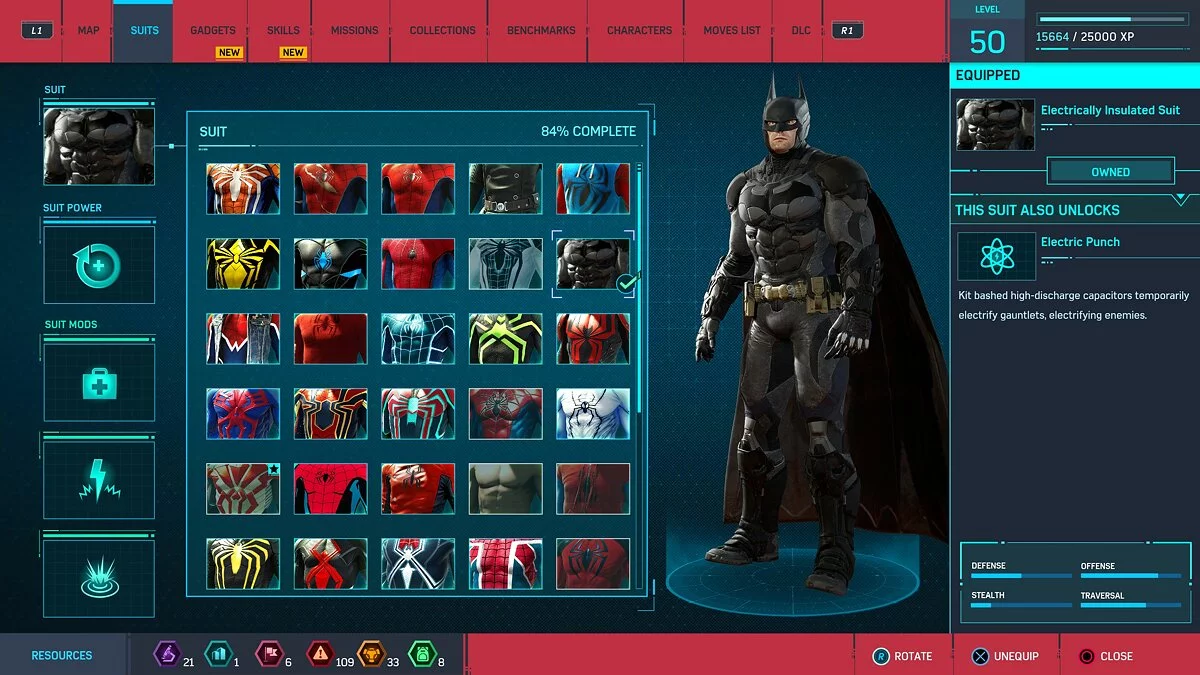Open the lightning bolt suit mod slot
Viewport: 1200px width, 675px height.
99,479
